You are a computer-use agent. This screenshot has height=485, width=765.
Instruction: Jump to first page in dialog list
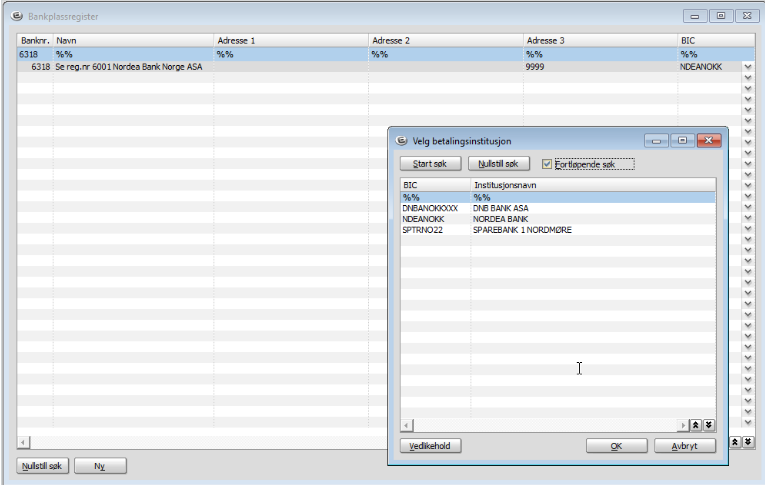click(696, 425)
